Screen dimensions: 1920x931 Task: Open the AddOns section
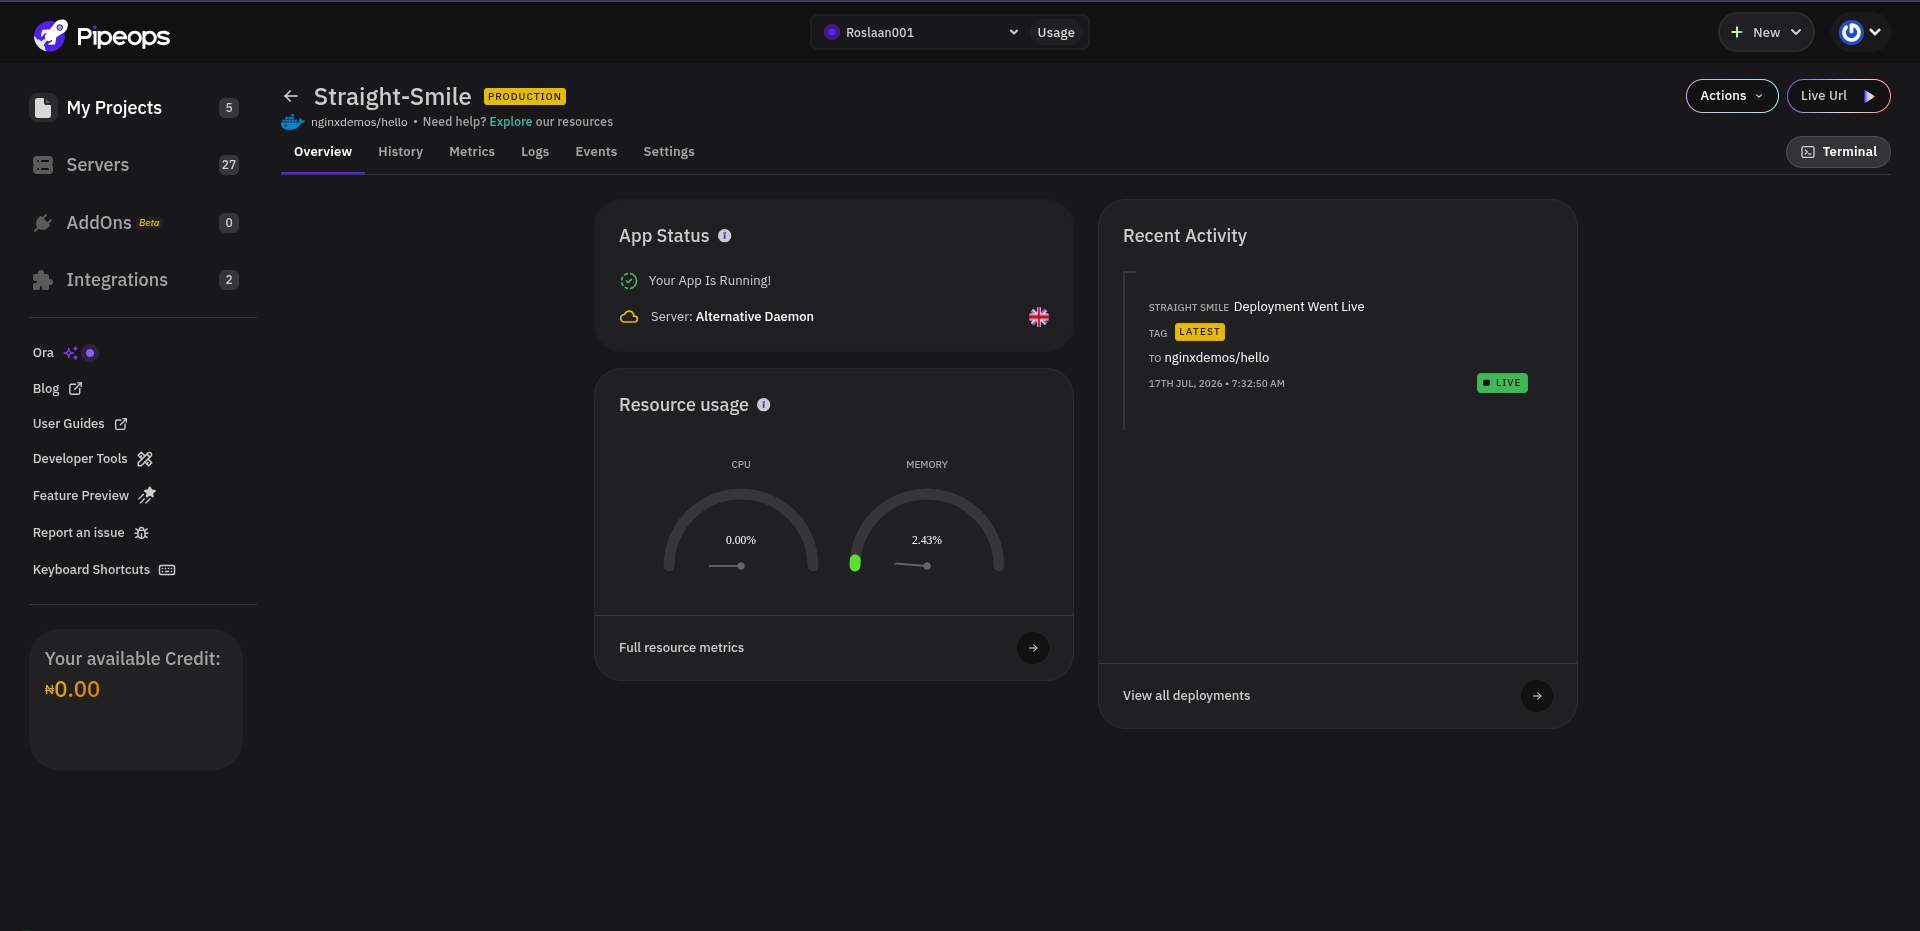tap(99, 223)
